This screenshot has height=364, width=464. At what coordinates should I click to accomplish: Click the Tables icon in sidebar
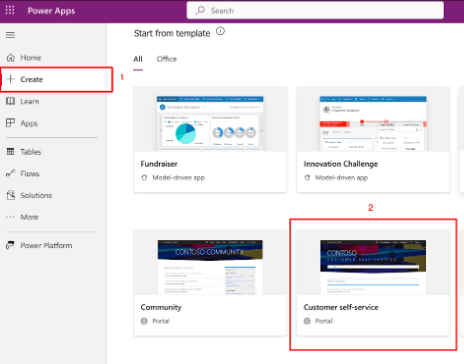[x=11, y=152]
